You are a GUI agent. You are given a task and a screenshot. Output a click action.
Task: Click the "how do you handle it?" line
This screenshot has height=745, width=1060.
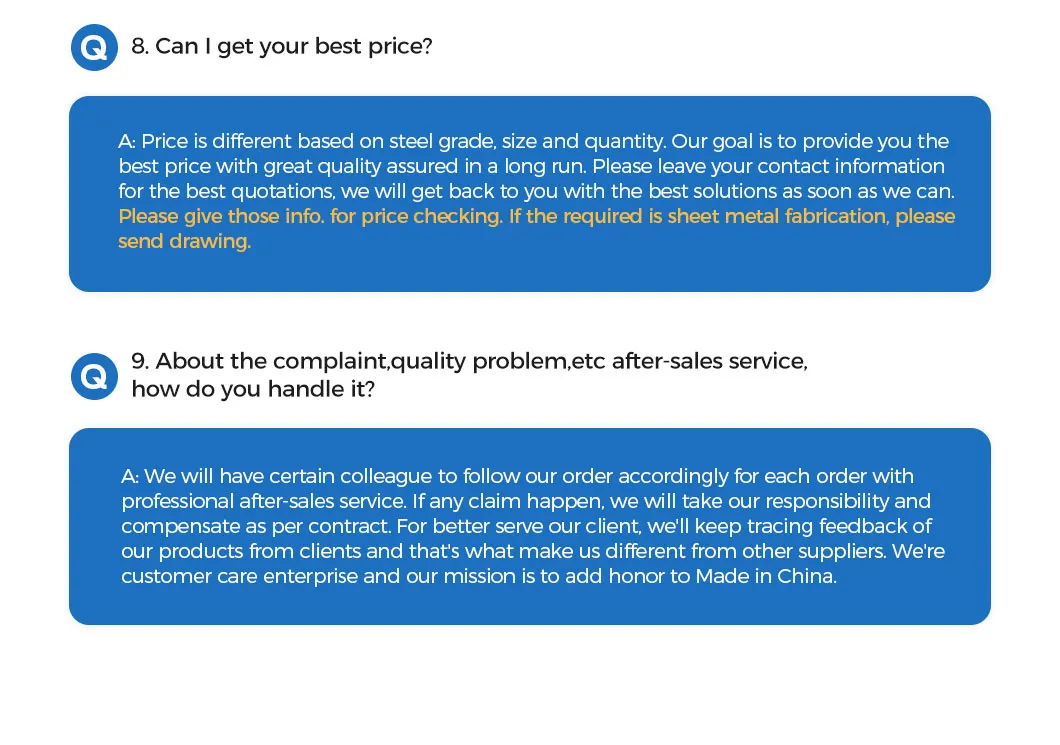tap(253, 389)
